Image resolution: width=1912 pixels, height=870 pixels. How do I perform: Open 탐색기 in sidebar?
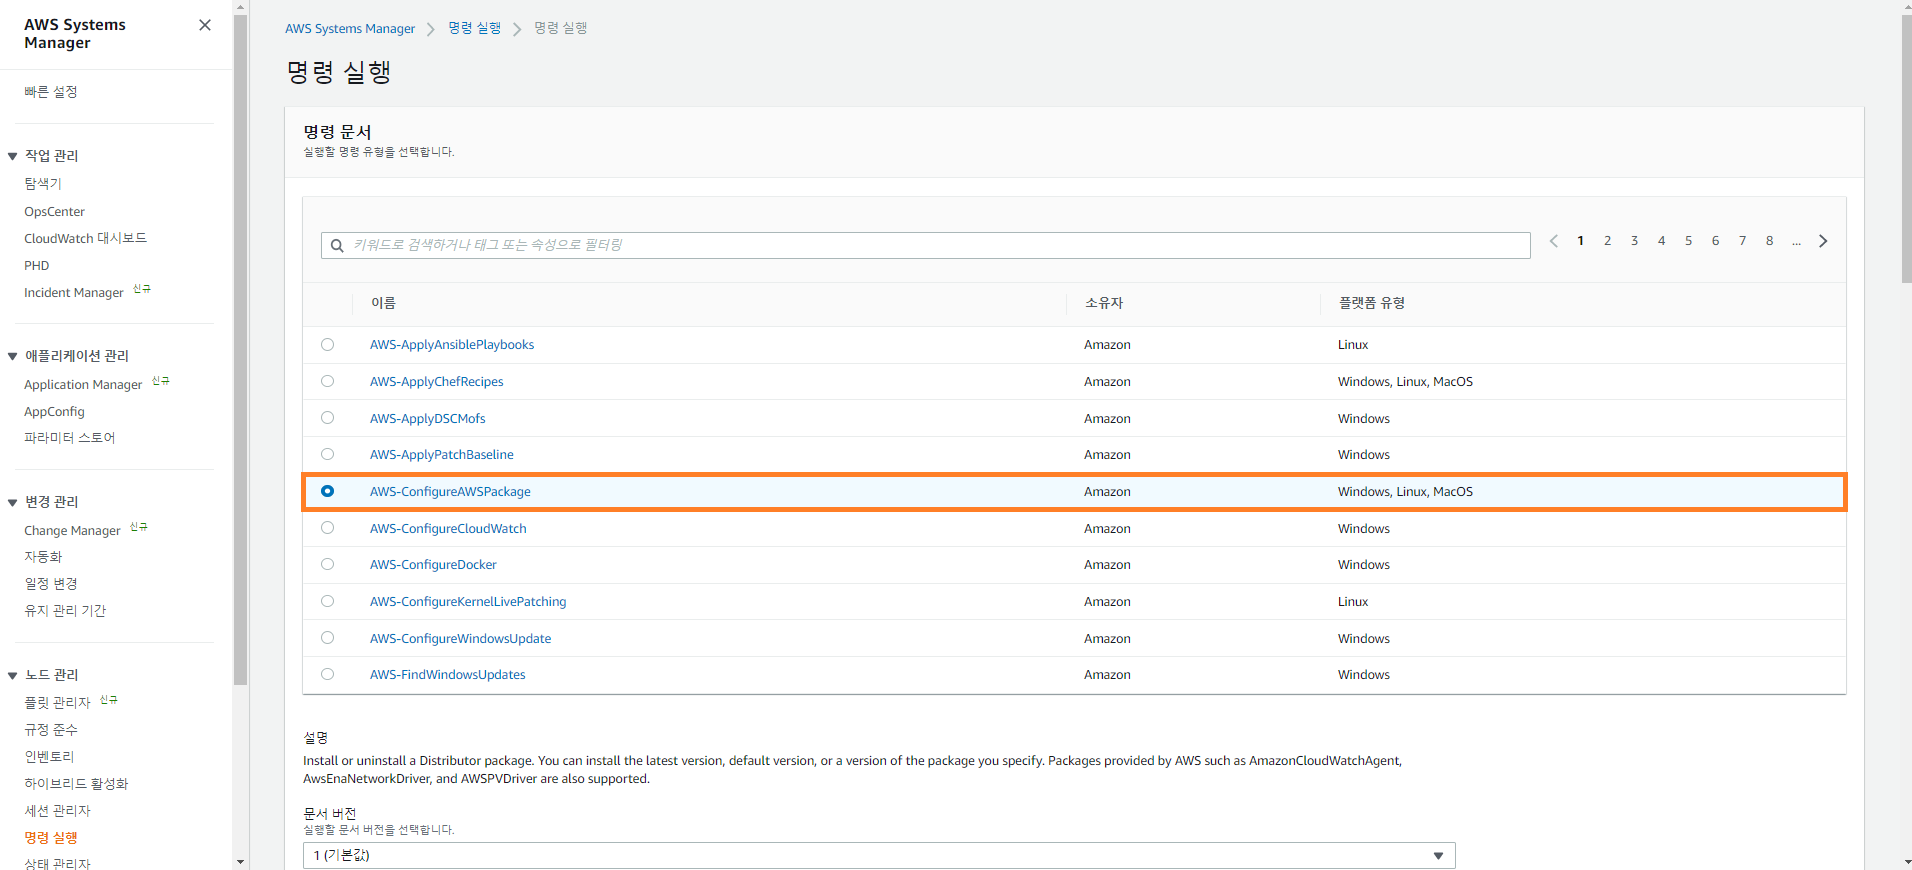[43, 184]
